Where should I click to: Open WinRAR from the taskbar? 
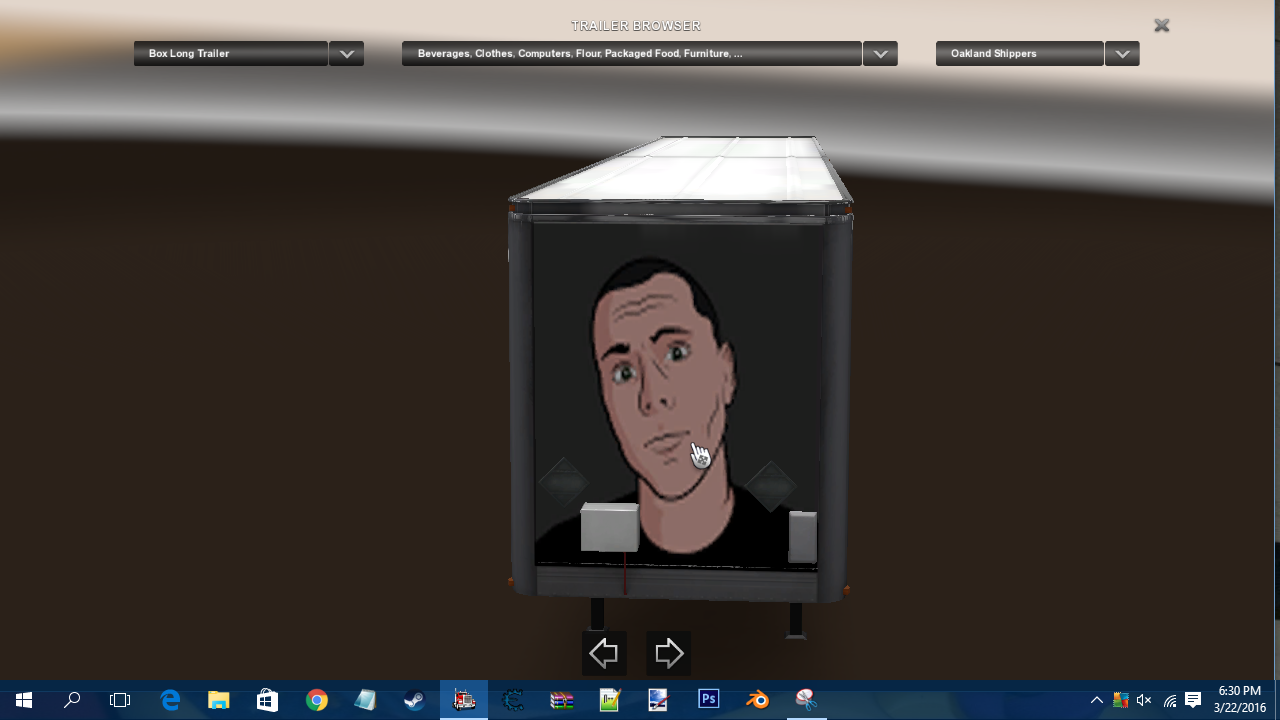[x=562, y=700]
